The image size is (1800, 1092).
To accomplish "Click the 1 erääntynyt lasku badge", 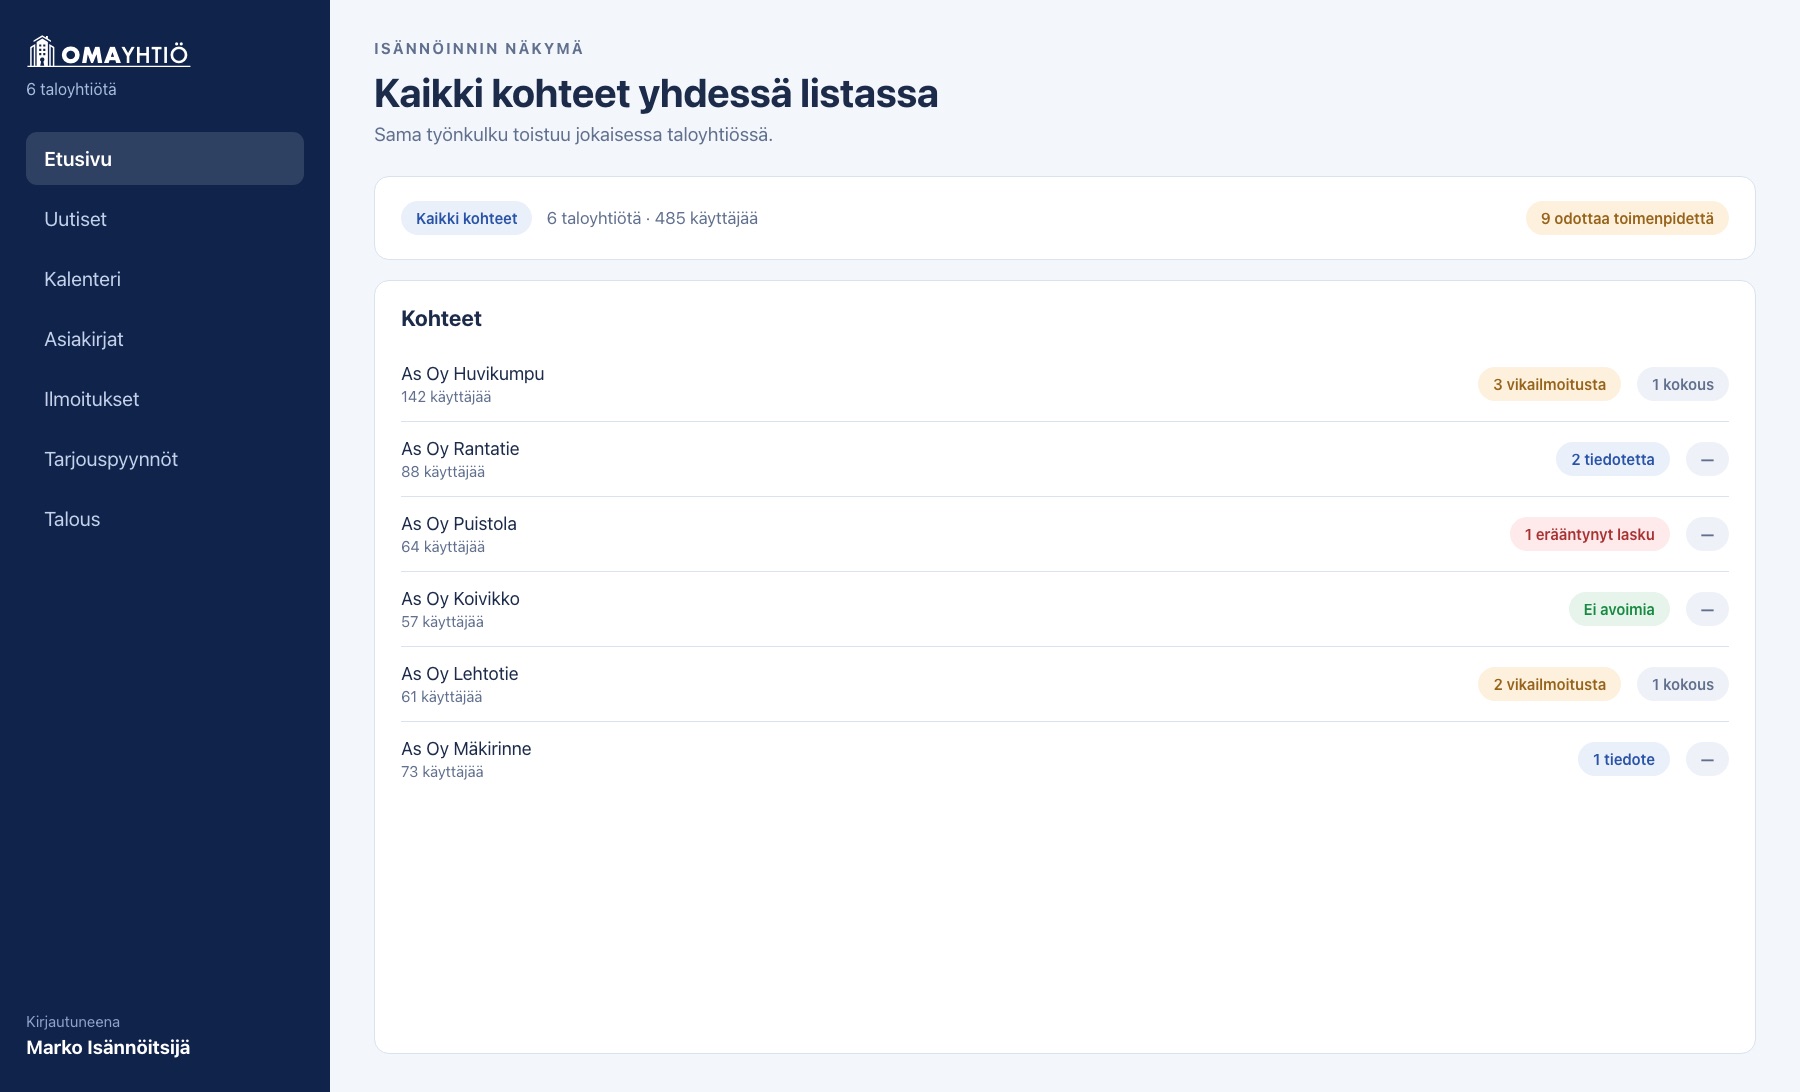I will pos(1590,534).
